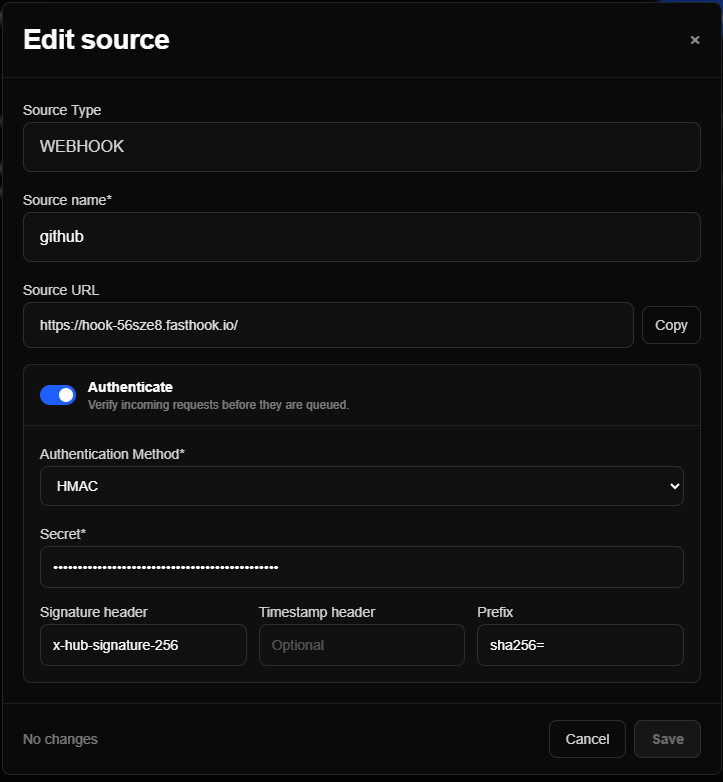
Task: Edit the Prefix field with sha256=
Action: (580, 645)
